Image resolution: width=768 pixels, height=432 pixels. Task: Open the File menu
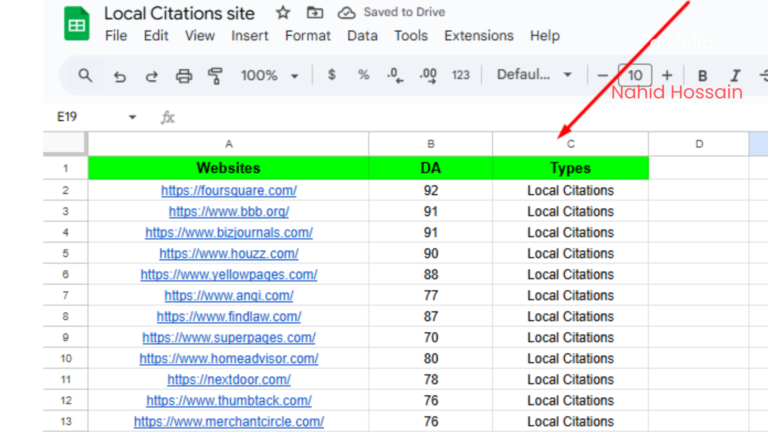click(x=116, y=36)
